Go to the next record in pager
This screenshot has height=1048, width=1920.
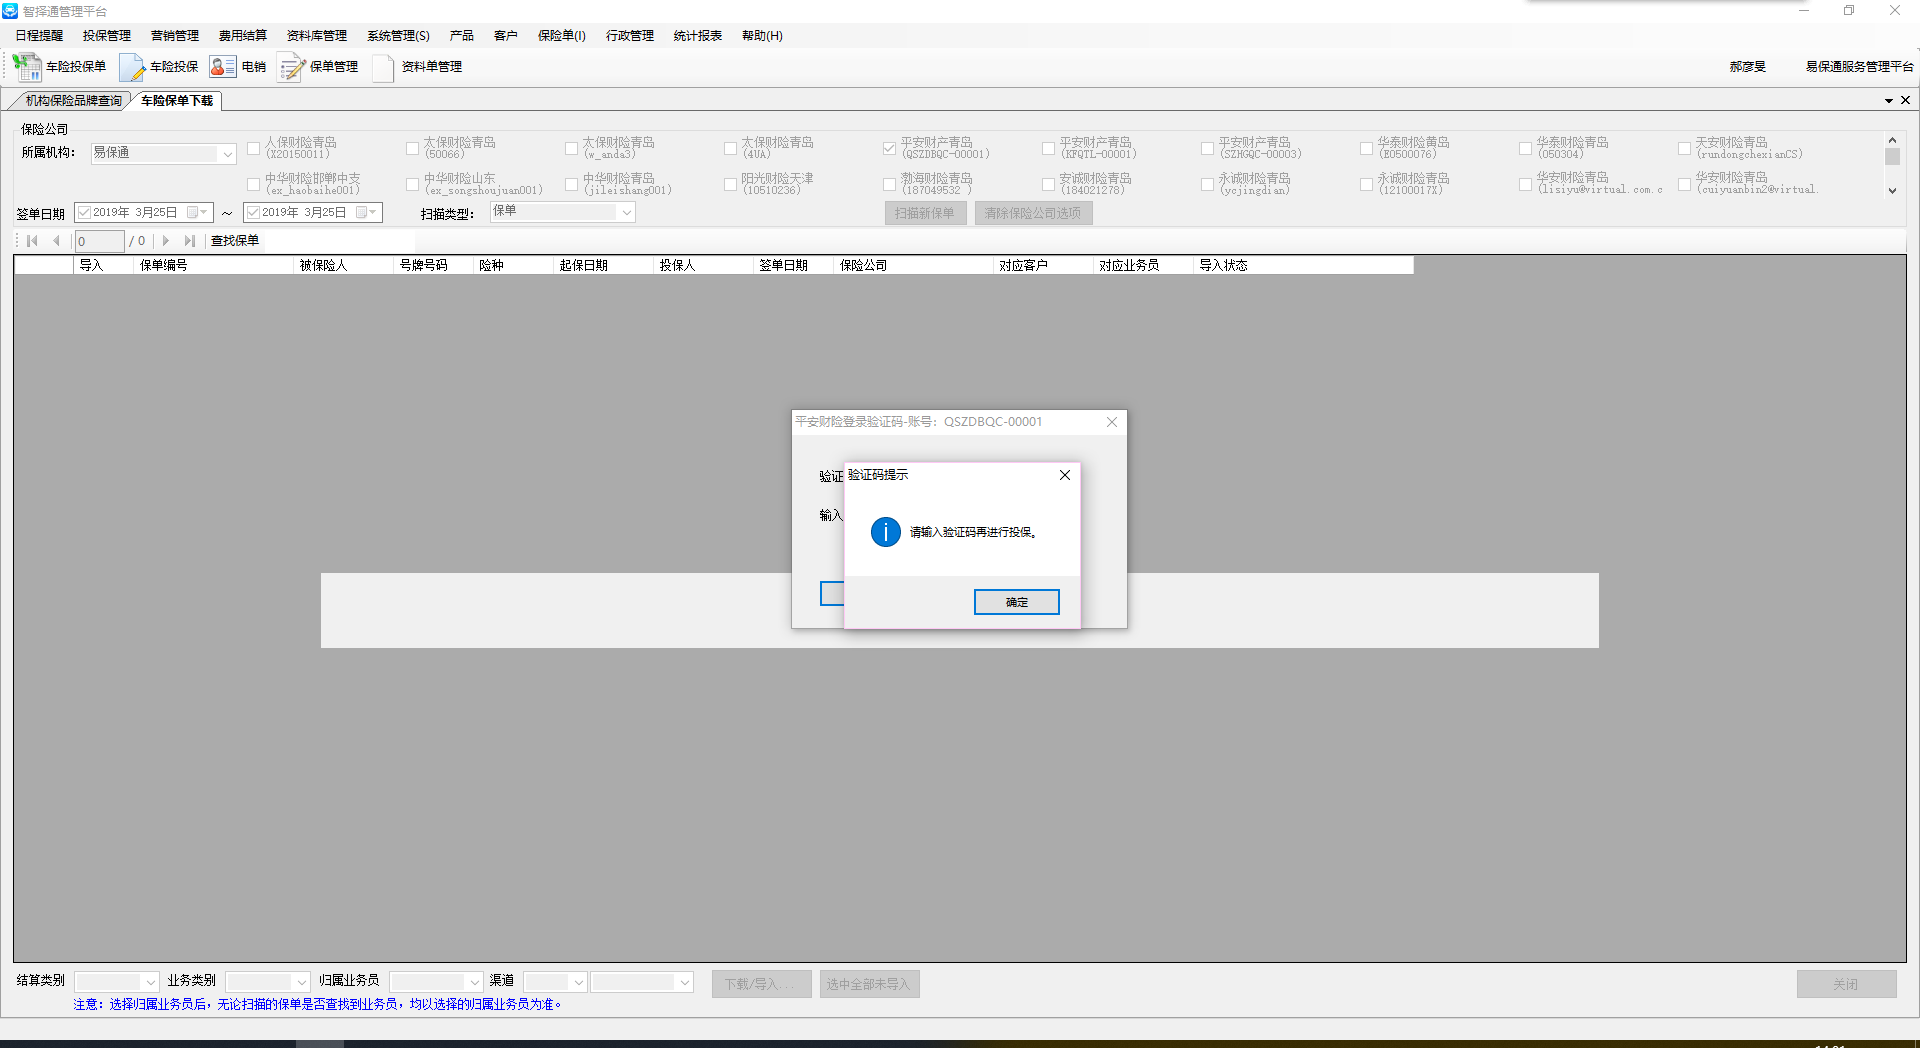point(166,241)
